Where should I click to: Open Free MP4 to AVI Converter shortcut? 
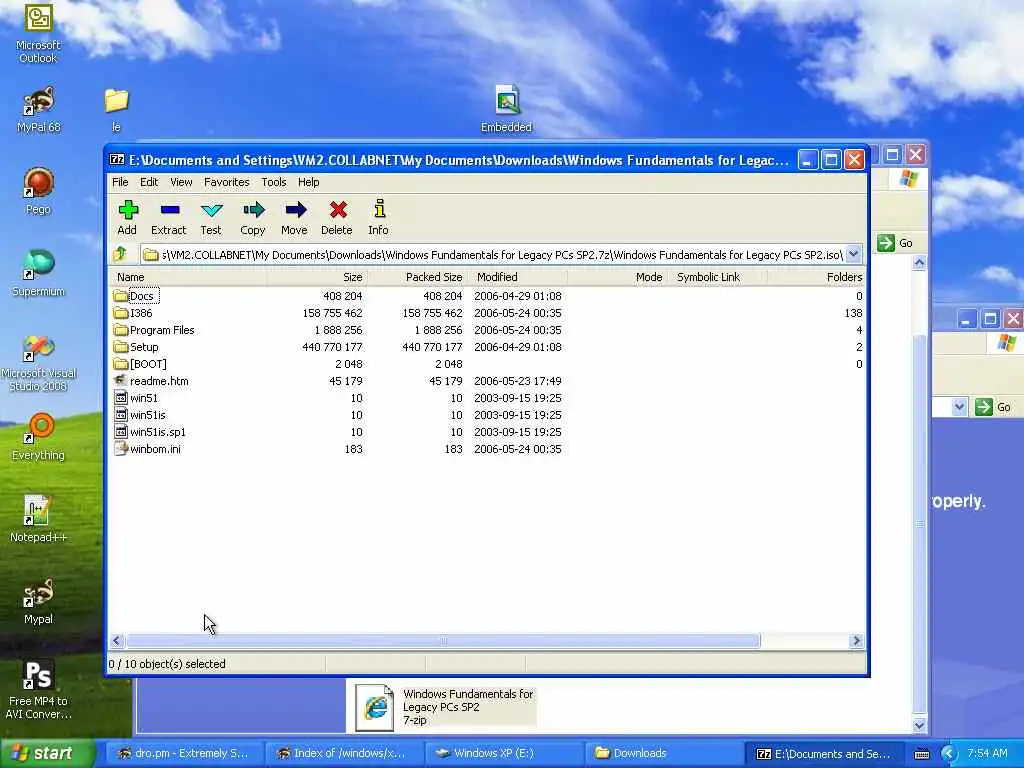(38, 690)
